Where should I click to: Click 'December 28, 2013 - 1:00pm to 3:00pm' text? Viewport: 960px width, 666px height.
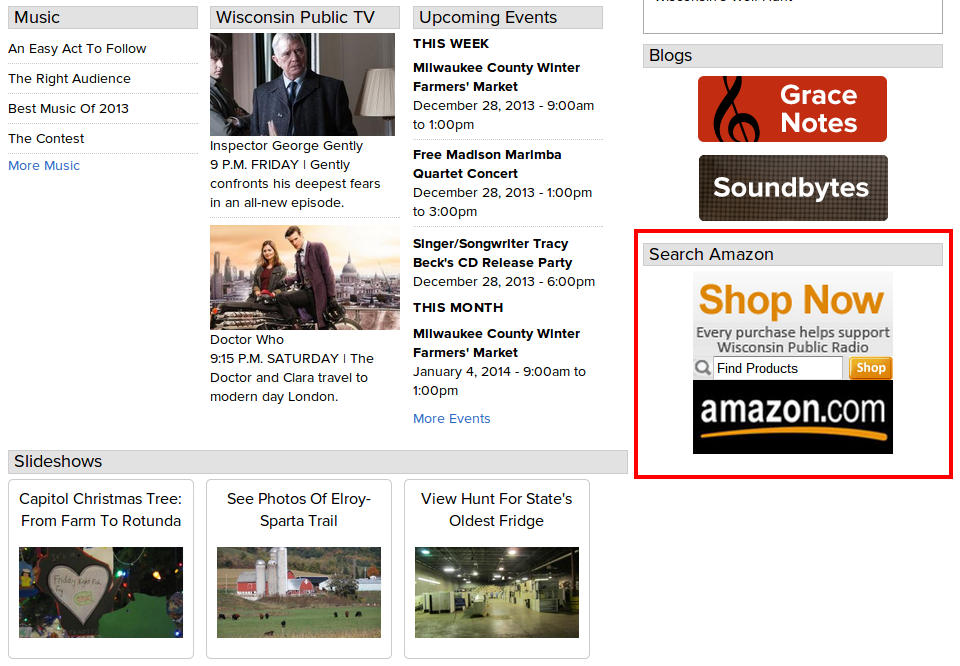pyautogui.click(x=503, y=202)
